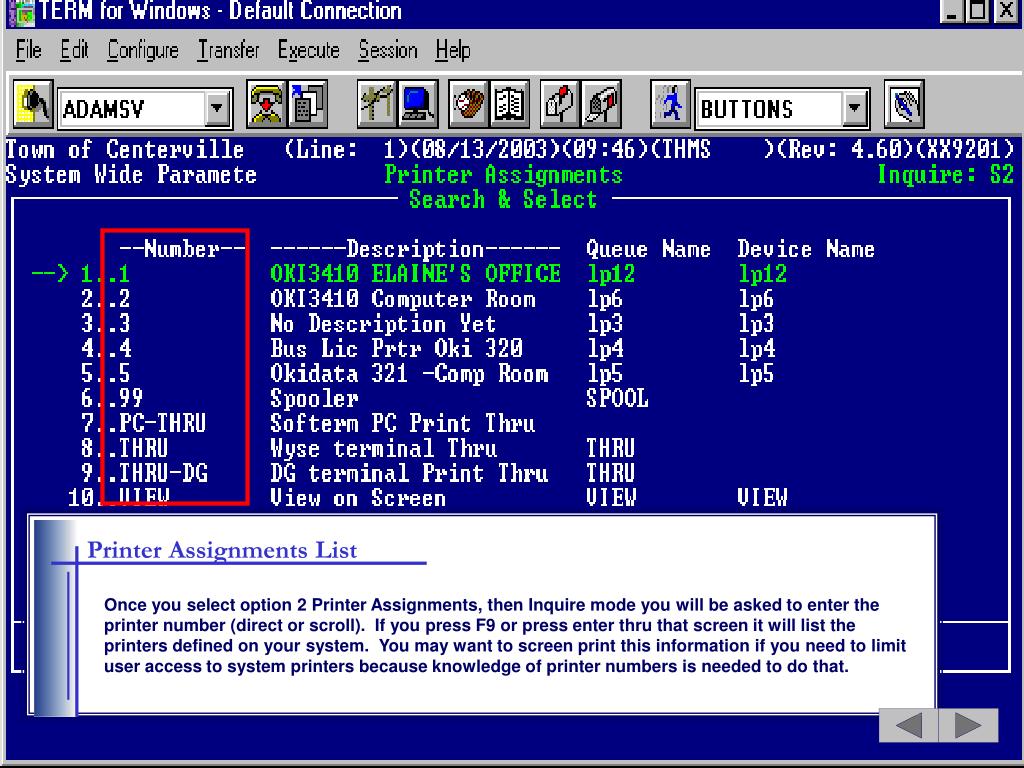Select the OKI3410 Computer Room printer row
The image size is (1024, 768).
[x=402, y=299]
